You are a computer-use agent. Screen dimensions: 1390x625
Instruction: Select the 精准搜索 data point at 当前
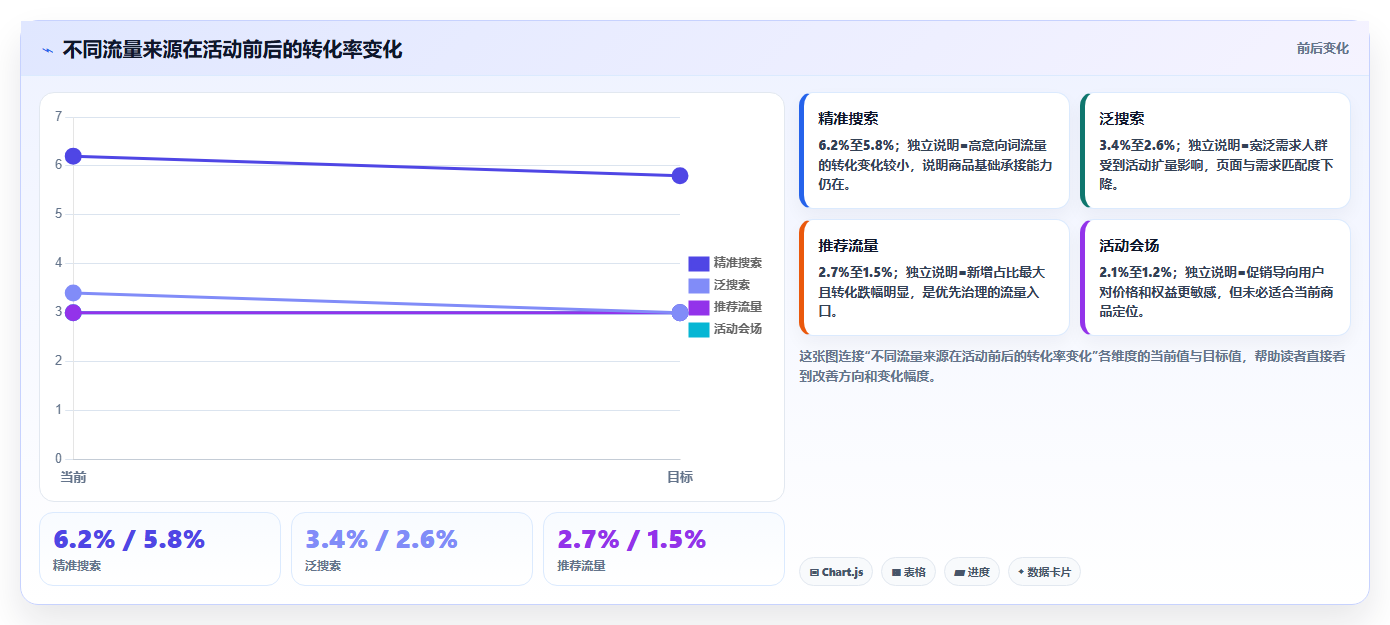point(73,156)
